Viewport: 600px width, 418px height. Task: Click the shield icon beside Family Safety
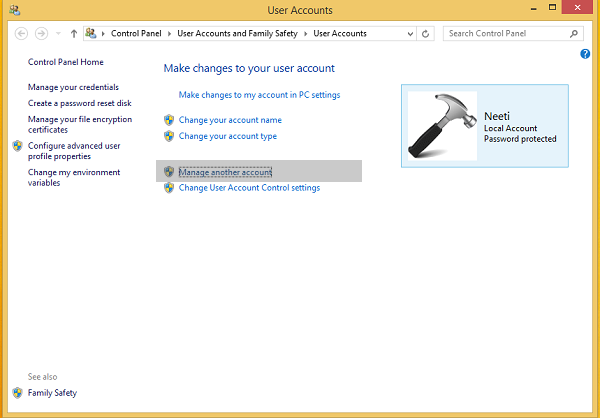click(17, 393)
